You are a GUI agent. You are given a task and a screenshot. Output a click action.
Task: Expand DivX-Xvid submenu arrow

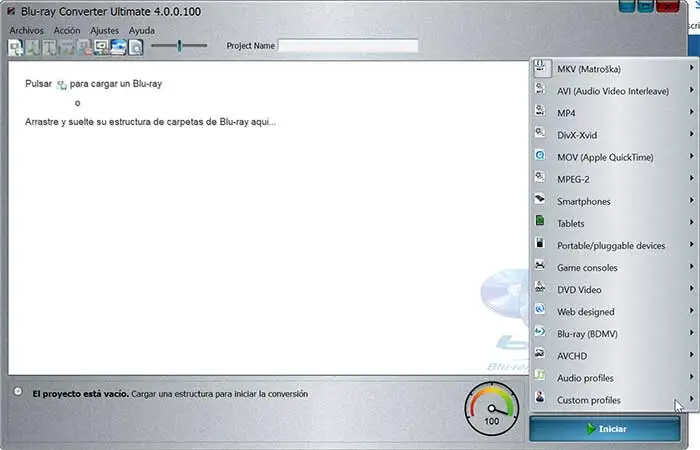692,133
